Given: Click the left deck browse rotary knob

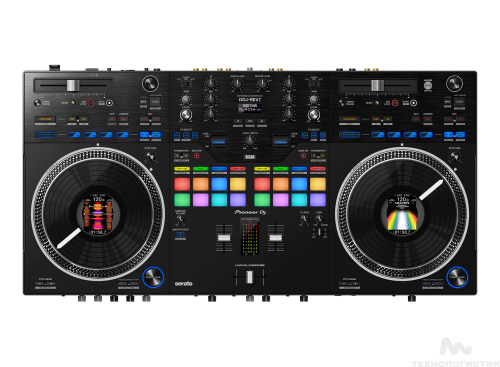Looking at the screenshot, I should click(150, 84).
